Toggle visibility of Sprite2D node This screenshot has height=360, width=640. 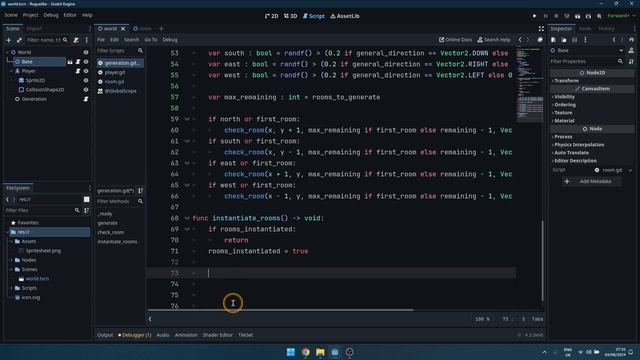(x=86, y=80)
